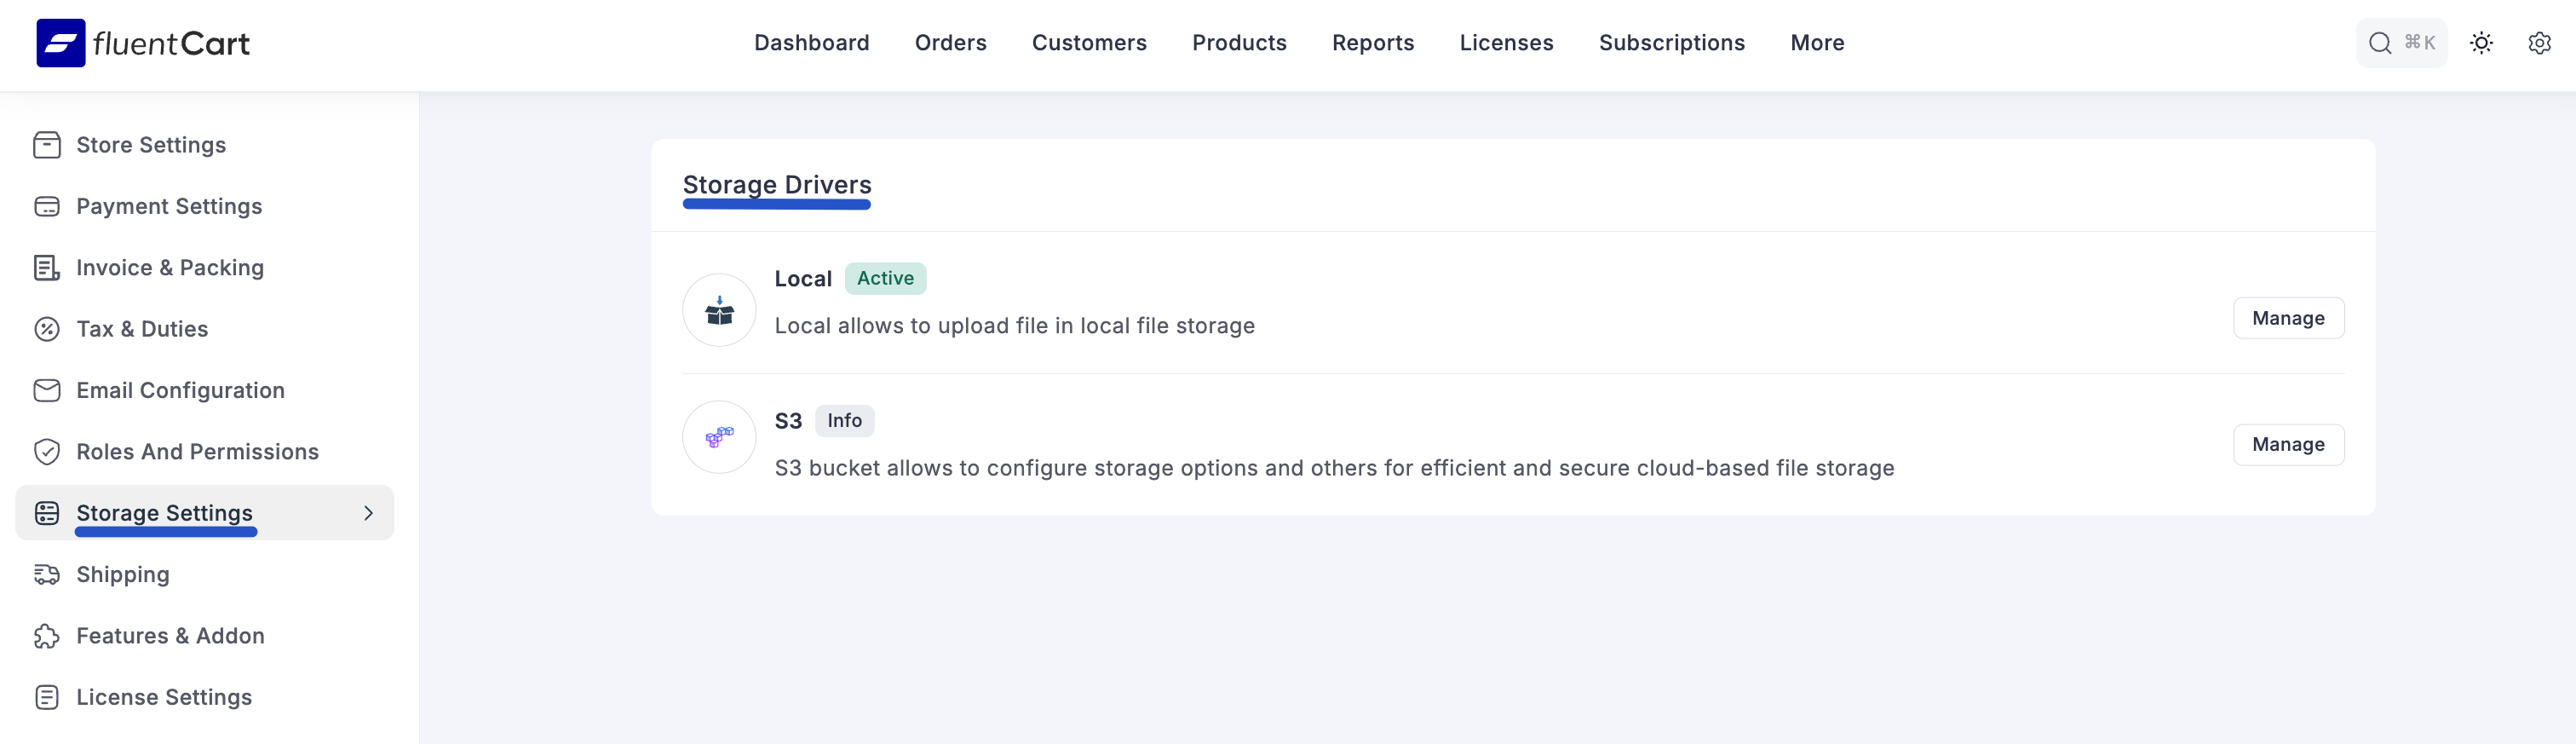This screenshot has height=744, width=2576.
Task: Click the Active badge next to Local
Action: pos(885,278)
